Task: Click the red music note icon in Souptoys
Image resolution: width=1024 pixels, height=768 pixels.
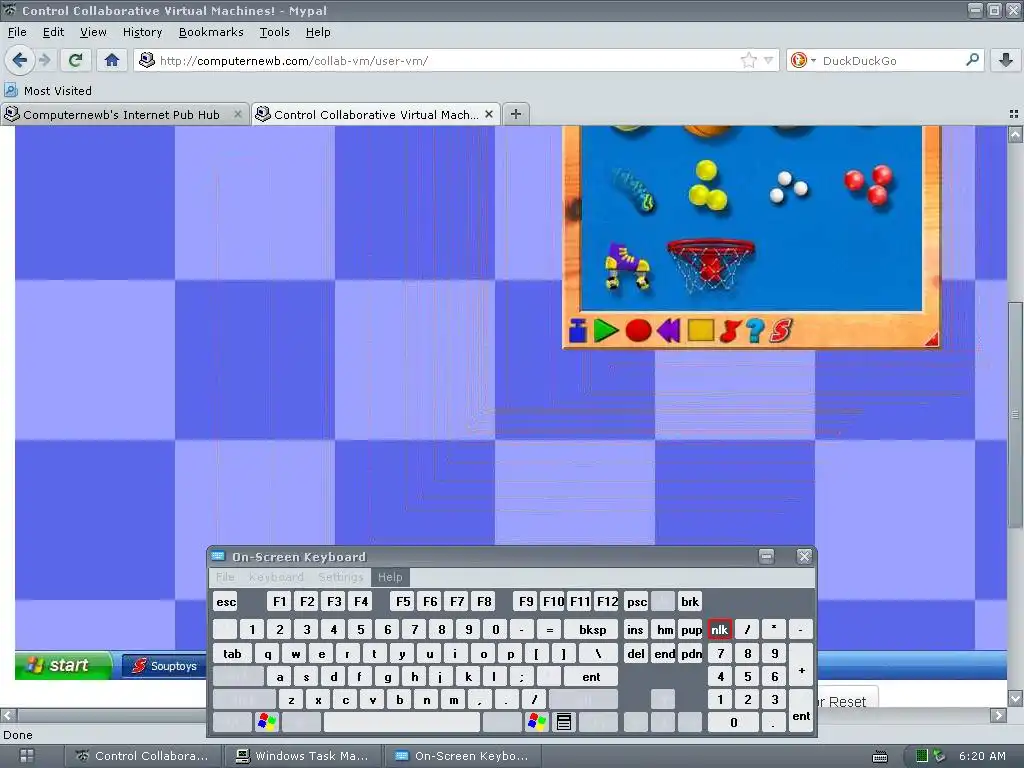Action: pyautogui.click(x=729, y=330)
